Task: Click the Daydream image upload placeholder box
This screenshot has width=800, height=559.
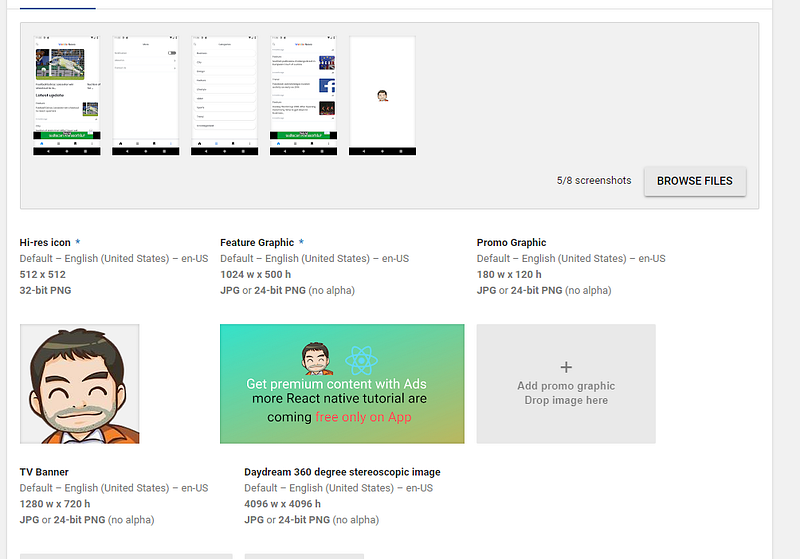Action: 304,555
